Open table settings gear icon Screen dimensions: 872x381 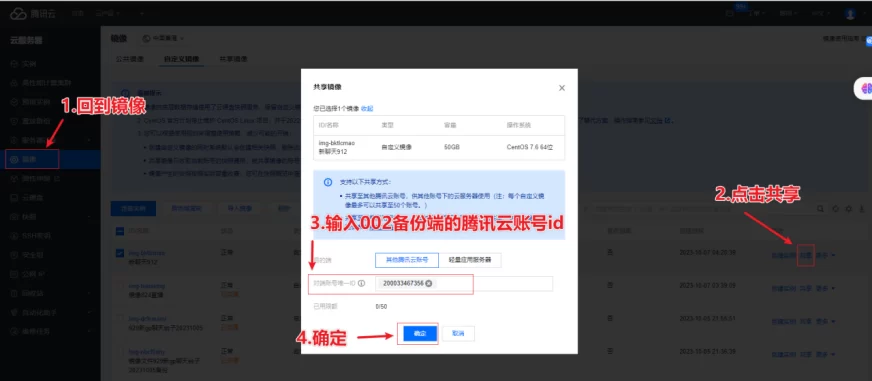(849, 209)
